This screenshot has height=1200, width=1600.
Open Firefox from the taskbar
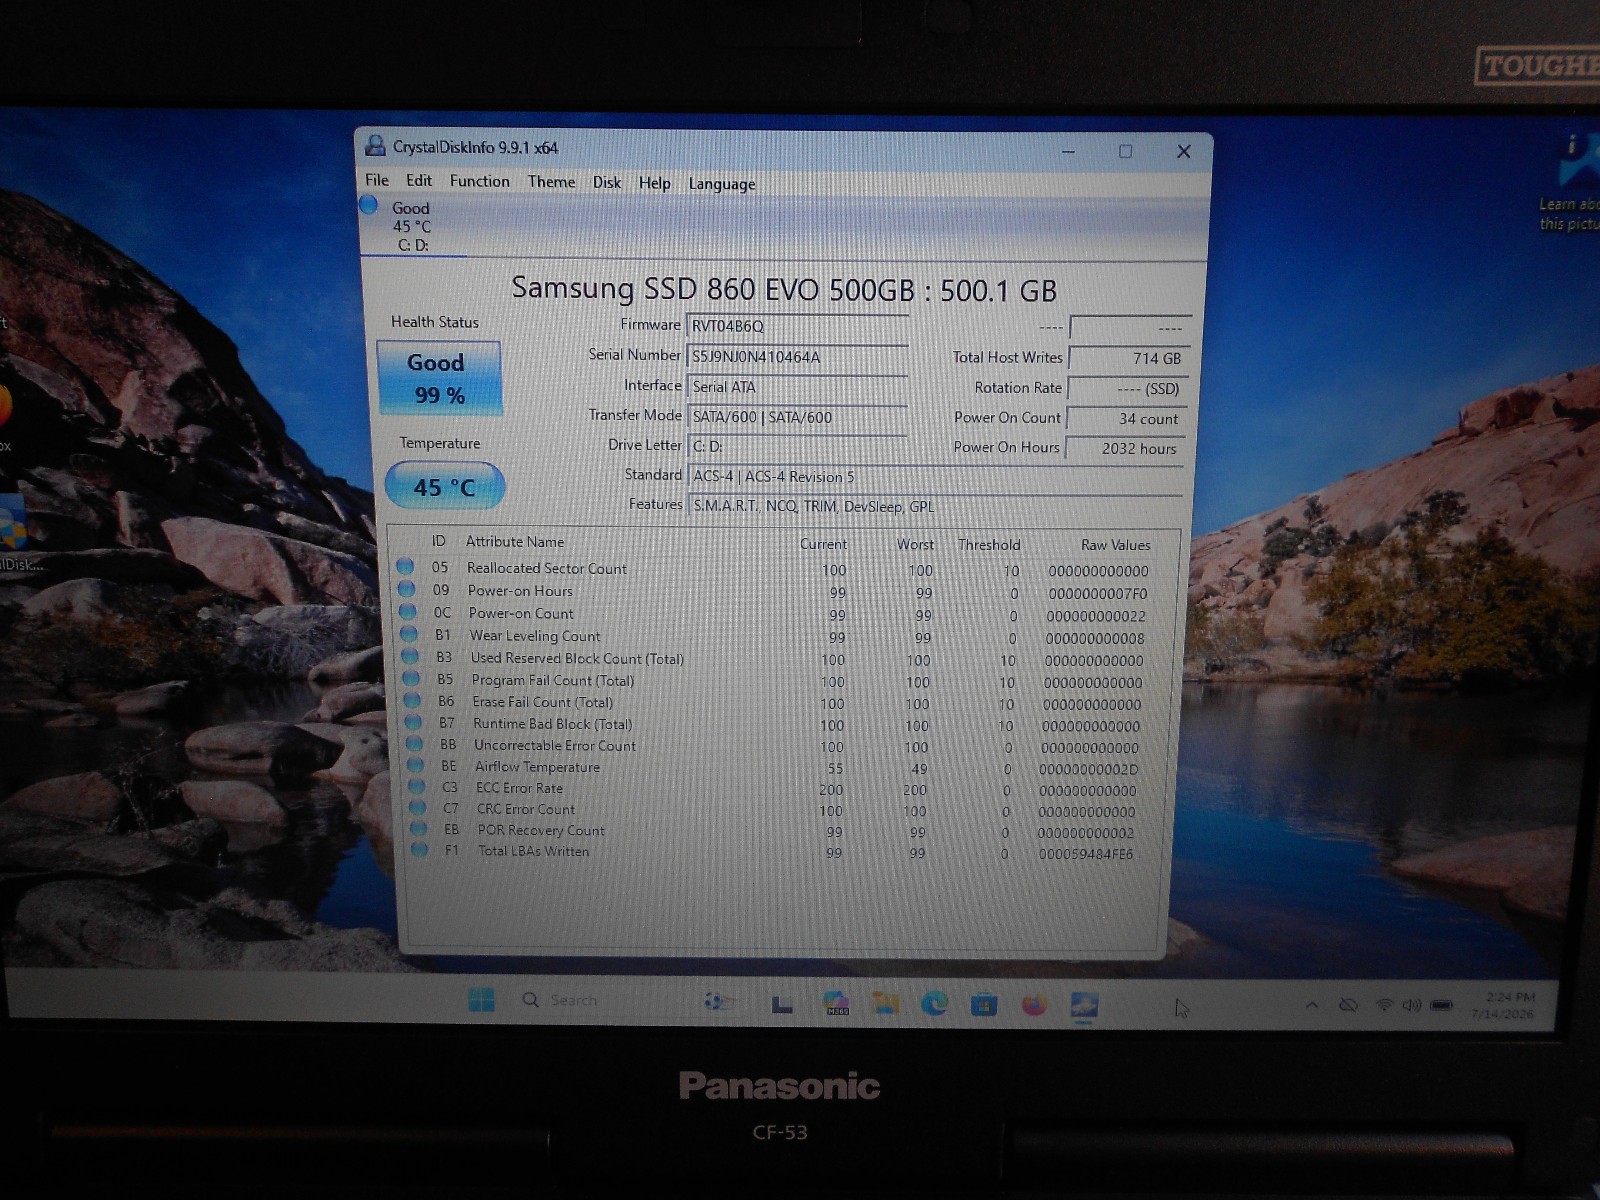[x=1034, y=1004]
